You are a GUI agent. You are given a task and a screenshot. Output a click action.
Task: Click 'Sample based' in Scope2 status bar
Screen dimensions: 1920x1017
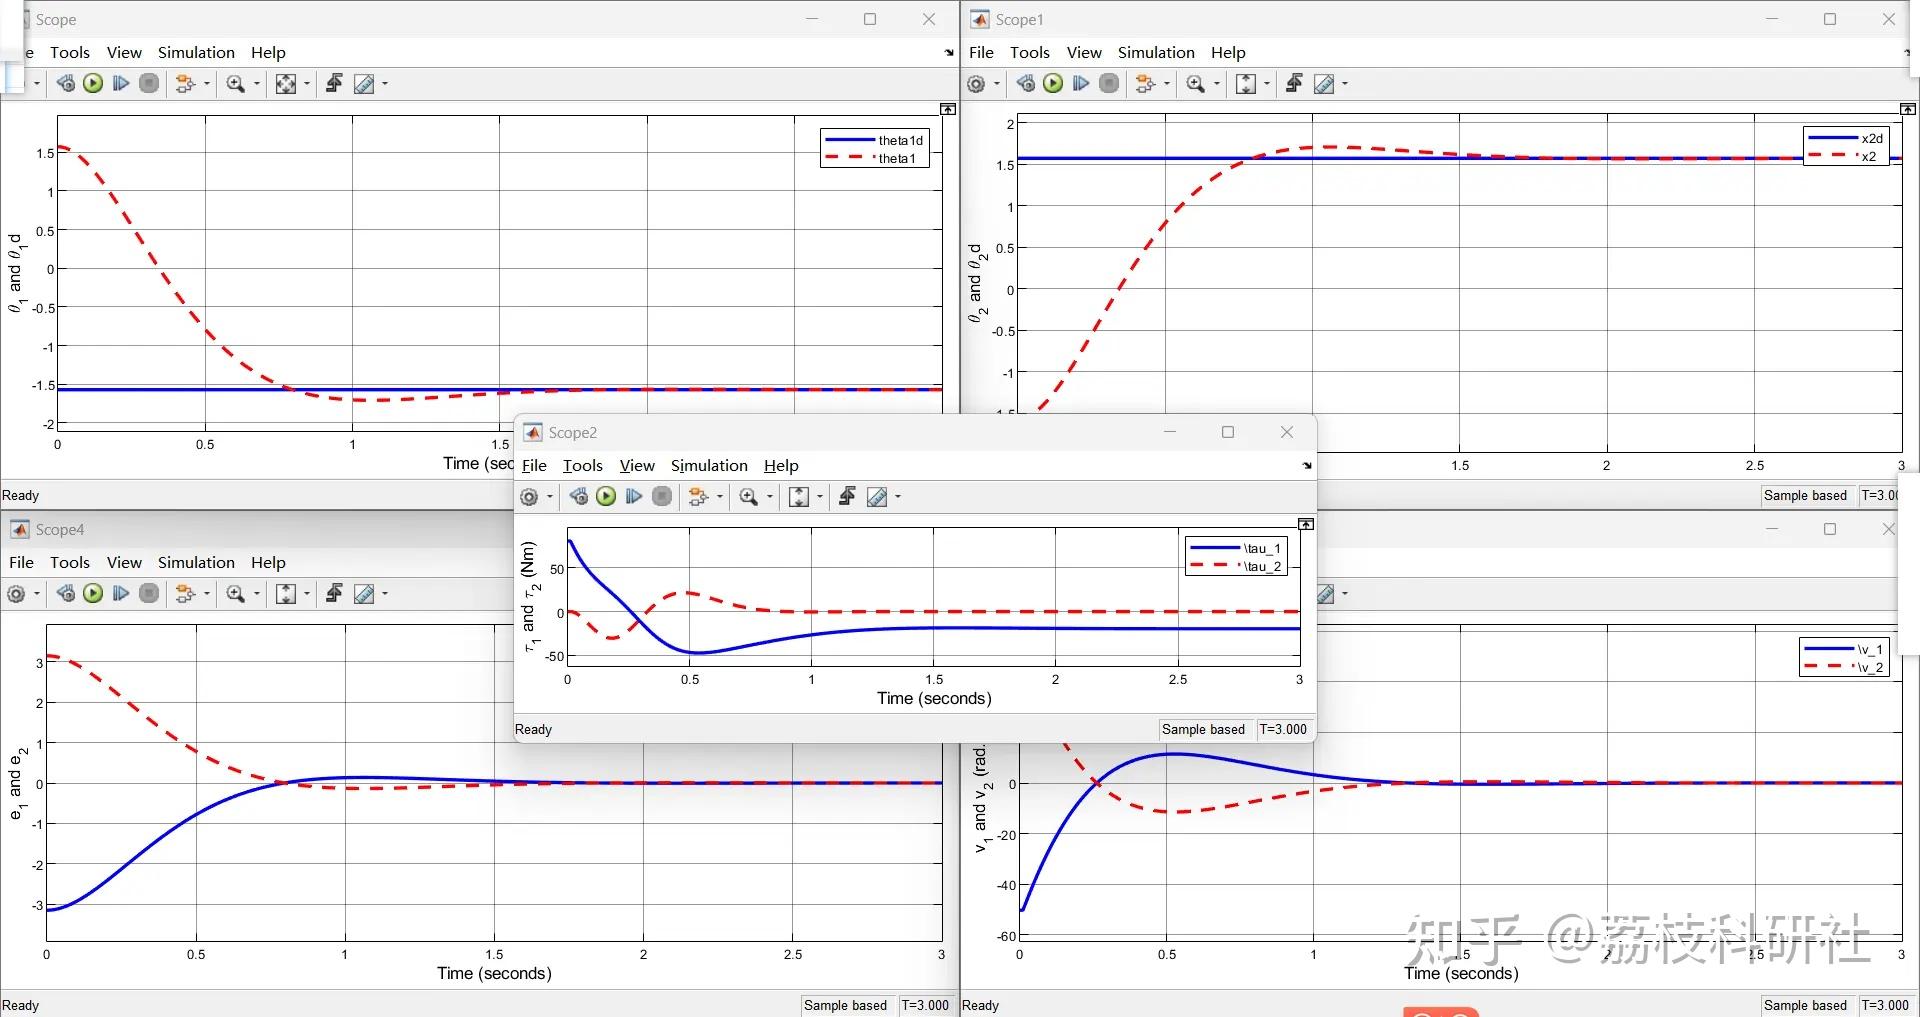coord(1203,730)
